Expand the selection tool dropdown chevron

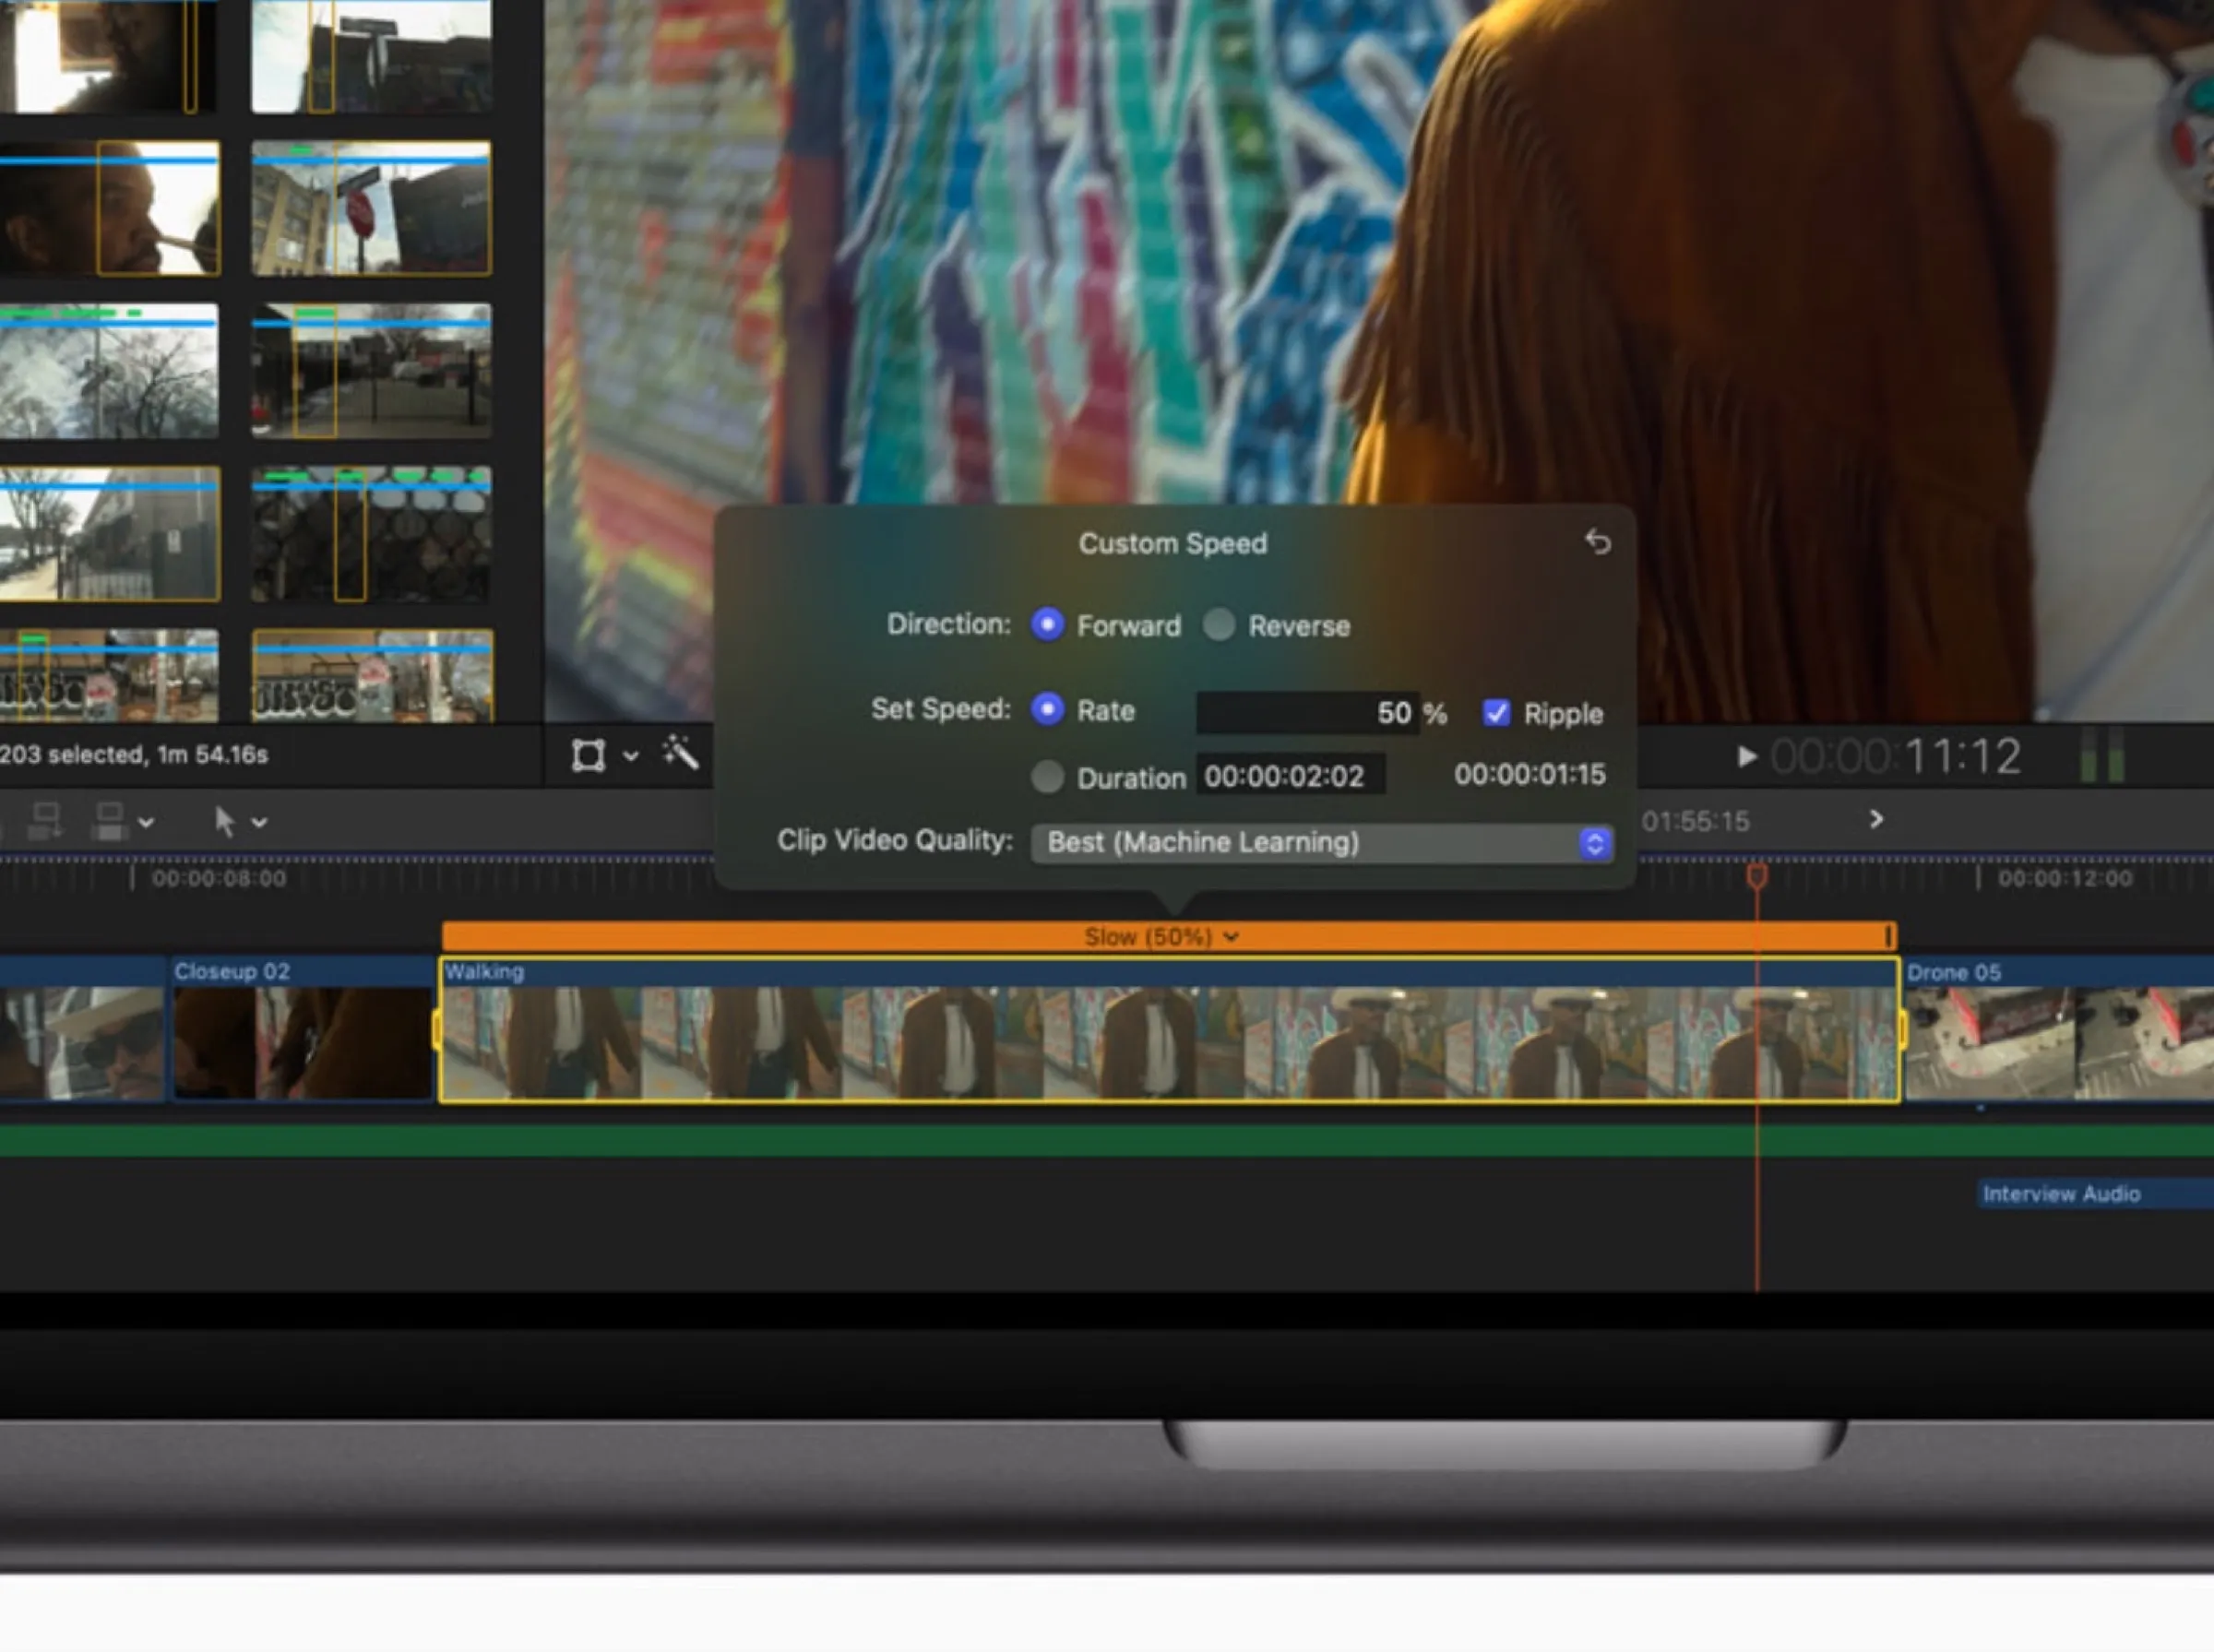(x=258, y=822)
